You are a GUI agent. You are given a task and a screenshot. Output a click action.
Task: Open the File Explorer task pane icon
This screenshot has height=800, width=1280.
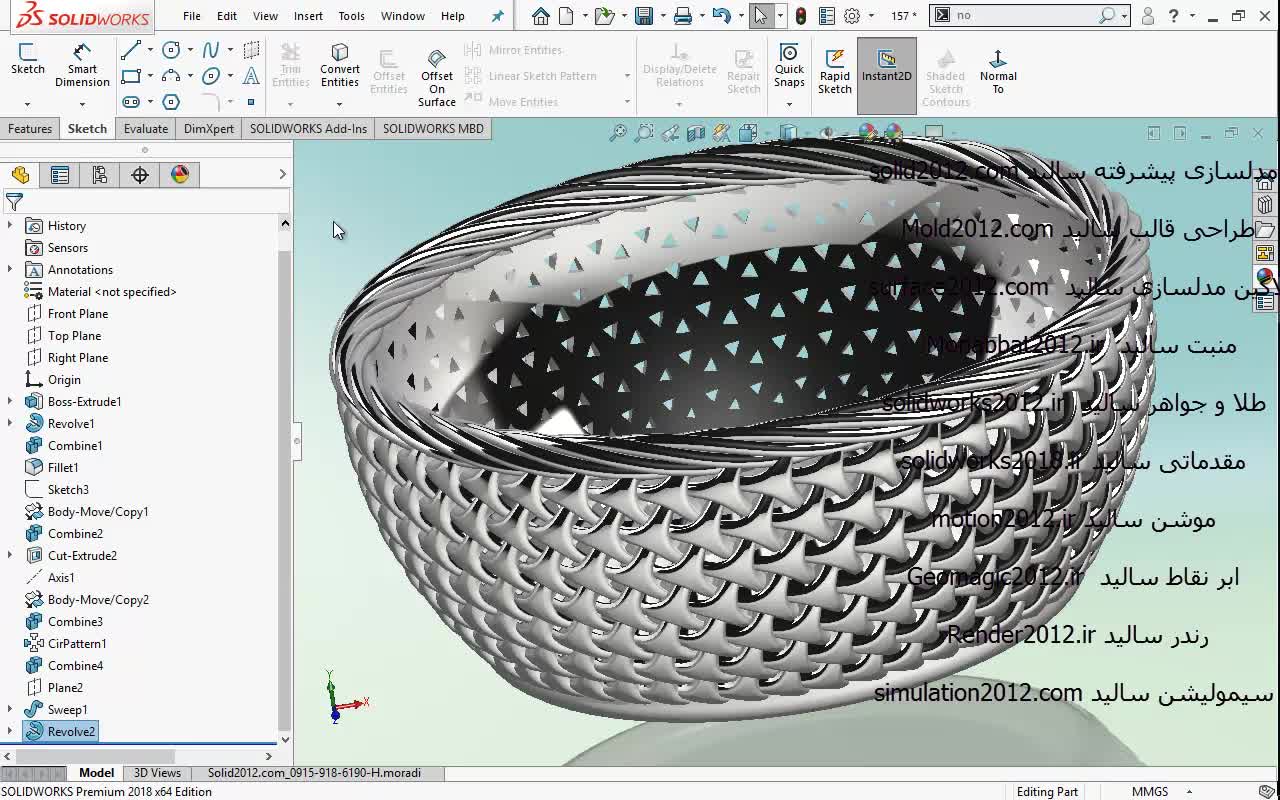coord(1265,229)
